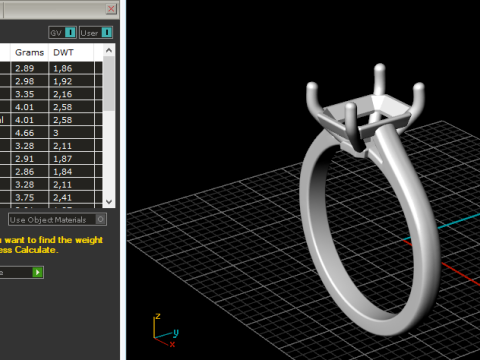This screenshot has width=480, height=360.
Task: Select the Grams cell 2.98
Action: (x=30, y=81)
